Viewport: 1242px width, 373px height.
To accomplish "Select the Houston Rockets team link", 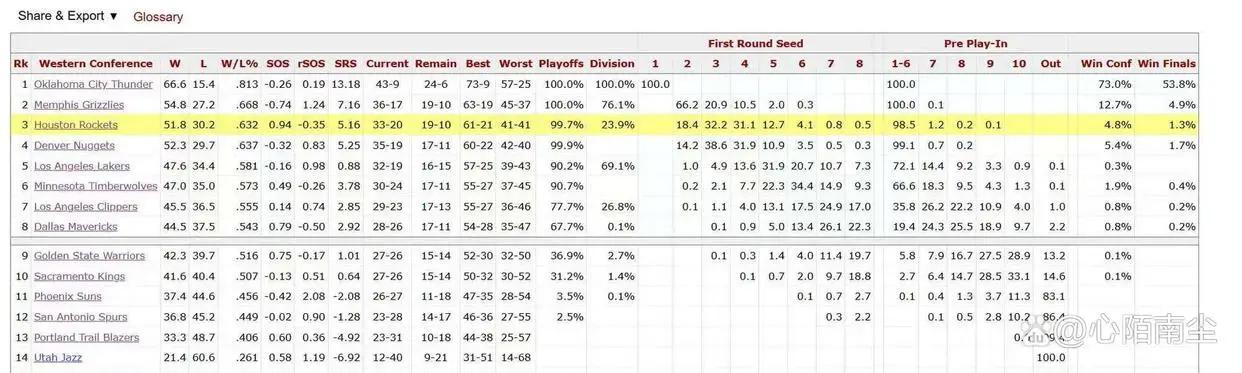I will pyautogui.click(x=76, y=125).
